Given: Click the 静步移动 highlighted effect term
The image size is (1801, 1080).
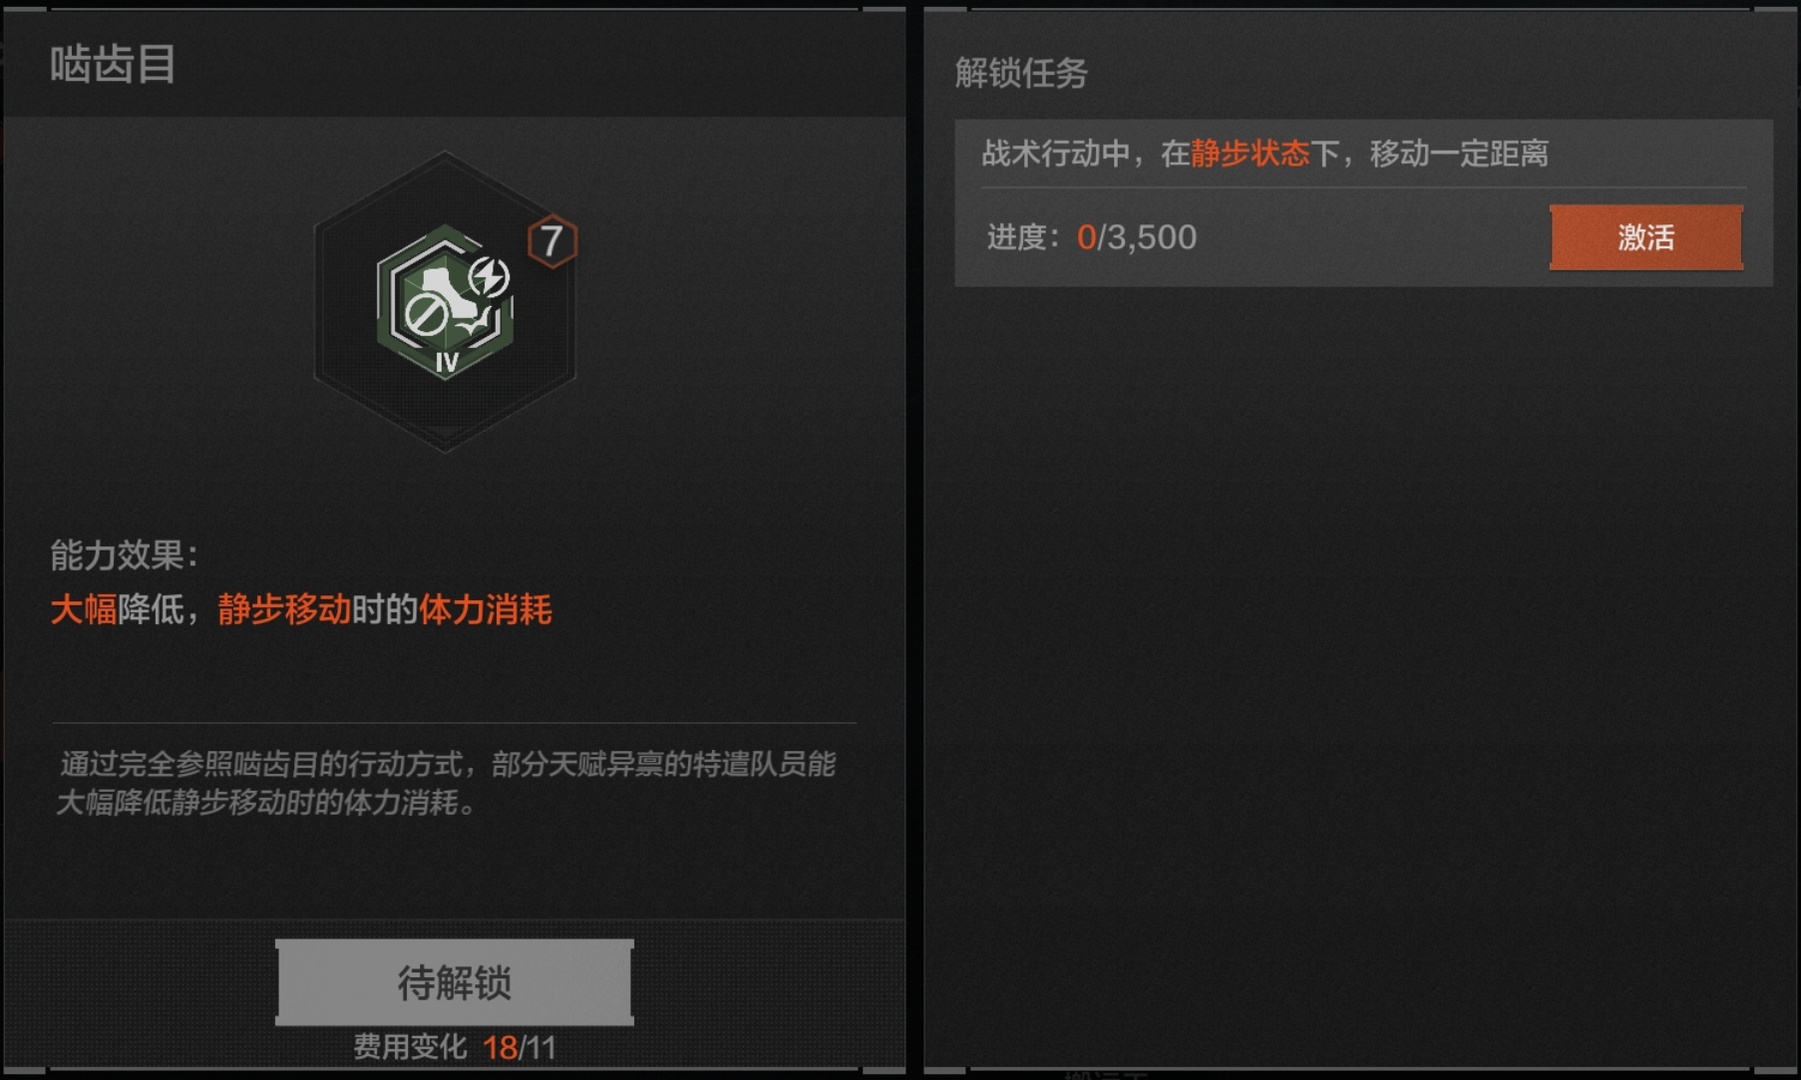Looking at the screenshot, I should click(x=285, y=609).
